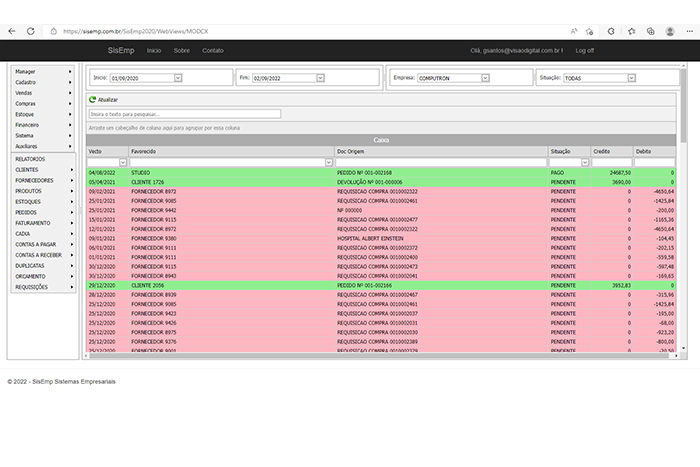Click the Atualizar refresh icon
700x467 pixels.
click(x=92, y=100)
